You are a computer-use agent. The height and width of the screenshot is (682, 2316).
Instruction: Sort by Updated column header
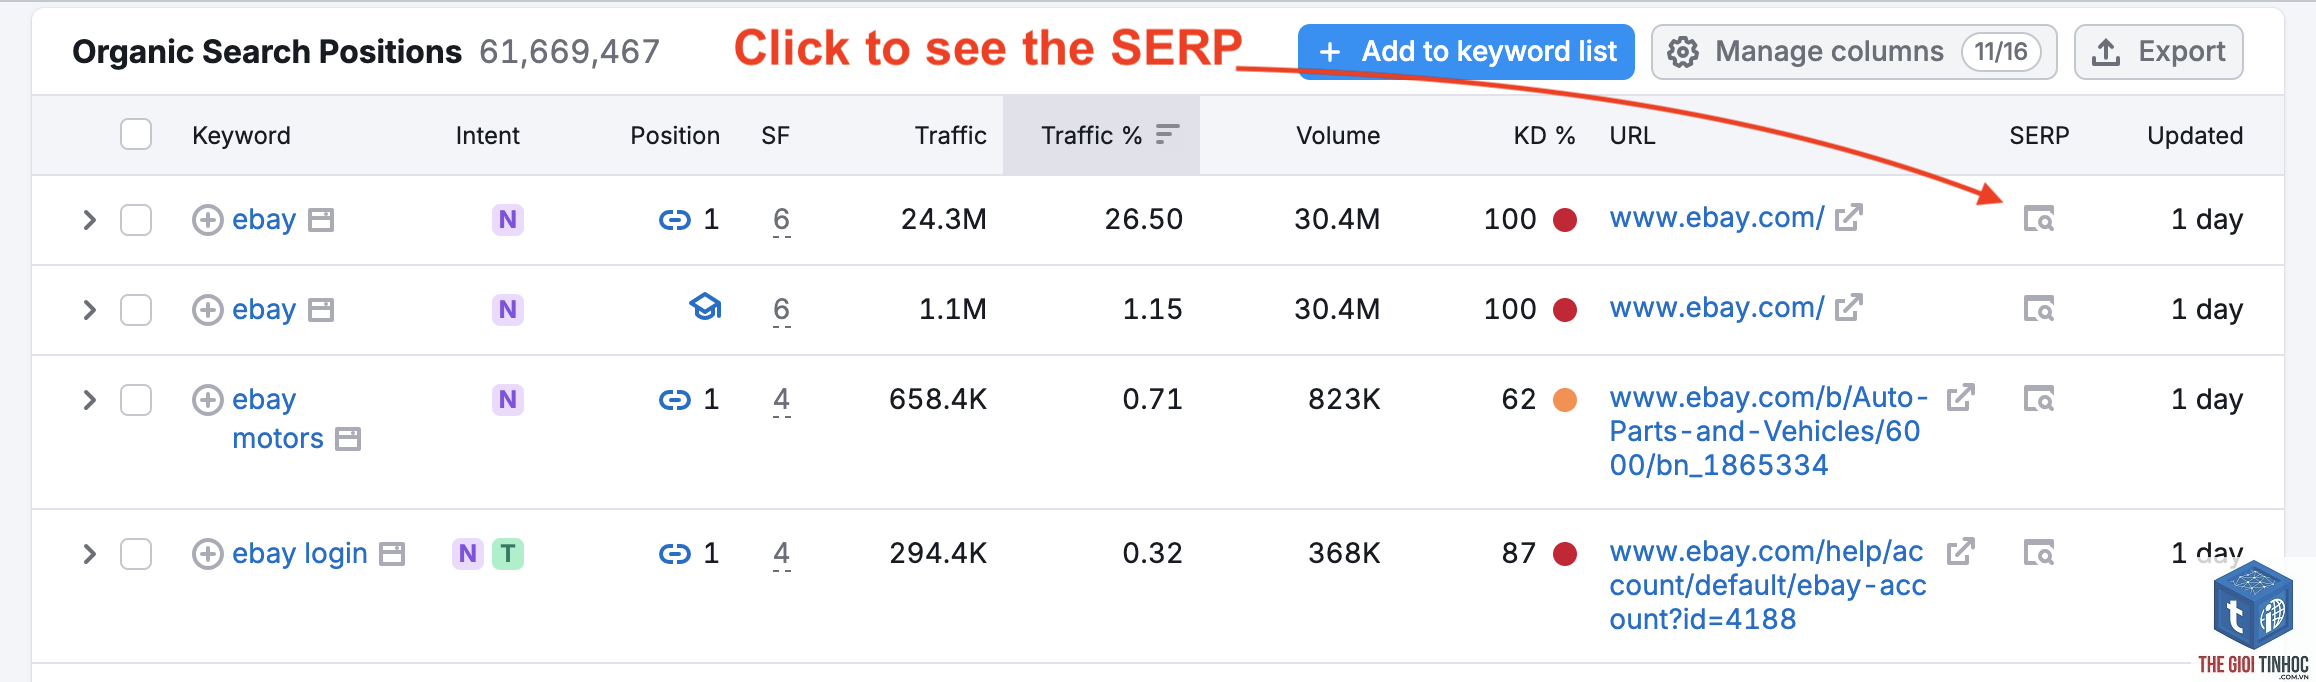click(x=2195, y=136)
